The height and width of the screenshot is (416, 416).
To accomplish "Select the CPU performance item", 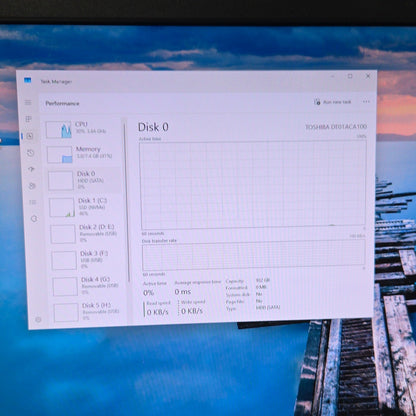I will coord(82,129).
